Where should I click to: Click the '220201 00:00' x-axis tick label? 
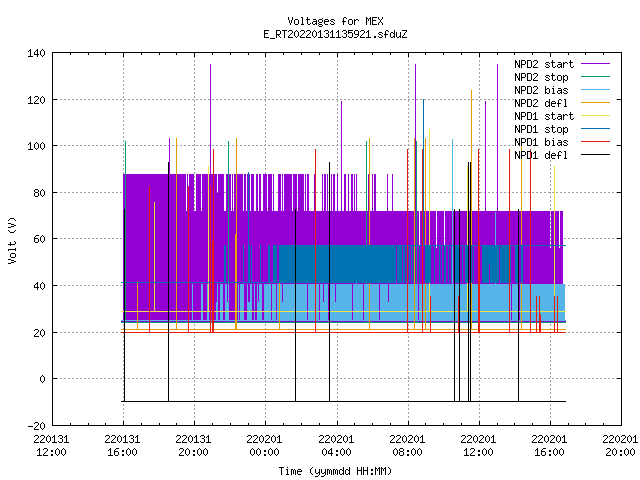click(x=264, y=446)
